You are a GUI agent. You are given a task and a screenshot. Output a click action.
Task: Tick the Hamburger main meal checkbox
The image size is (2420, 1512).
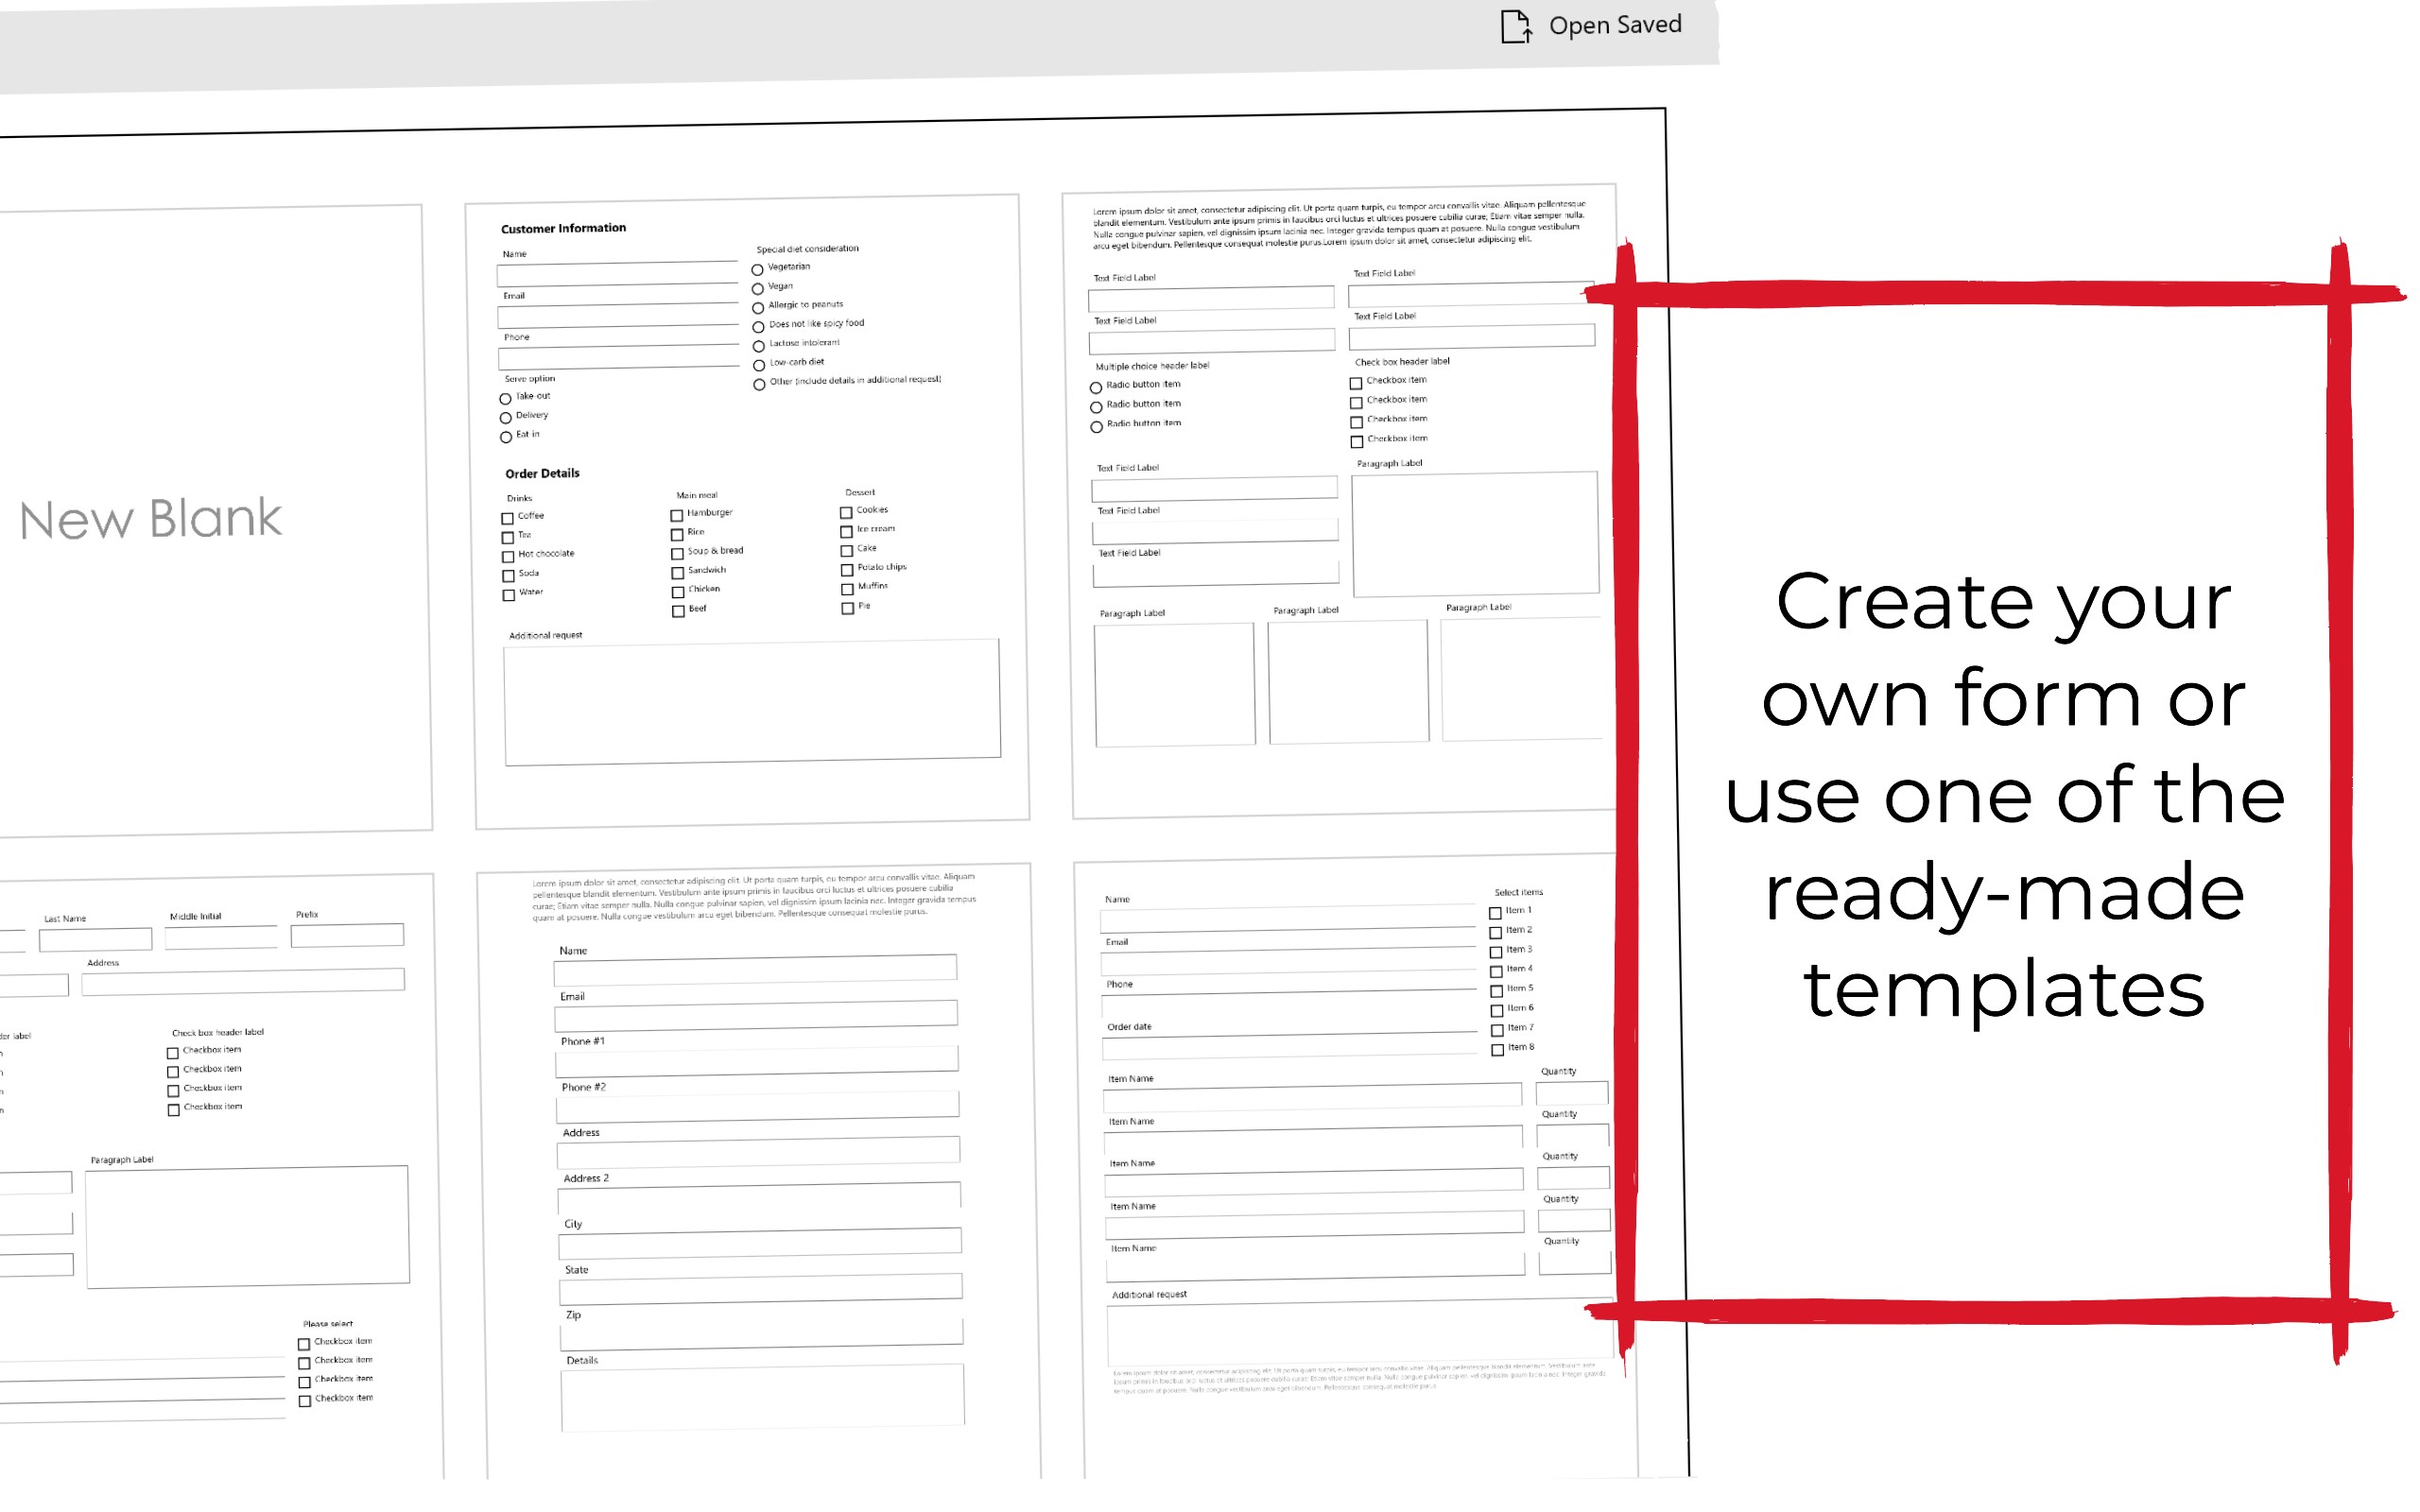click(677, 515)
